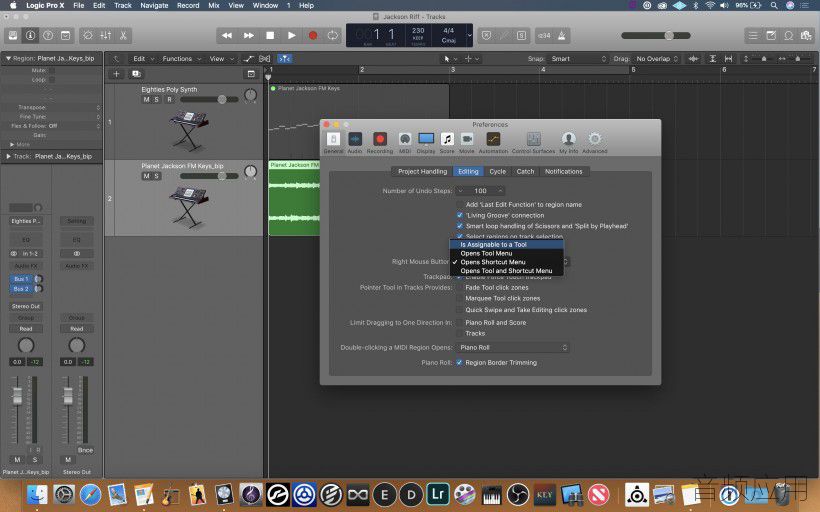
Task: Check Tracks limit dragging checkbox
Action: pyautogui.click(x=460, y=334)
